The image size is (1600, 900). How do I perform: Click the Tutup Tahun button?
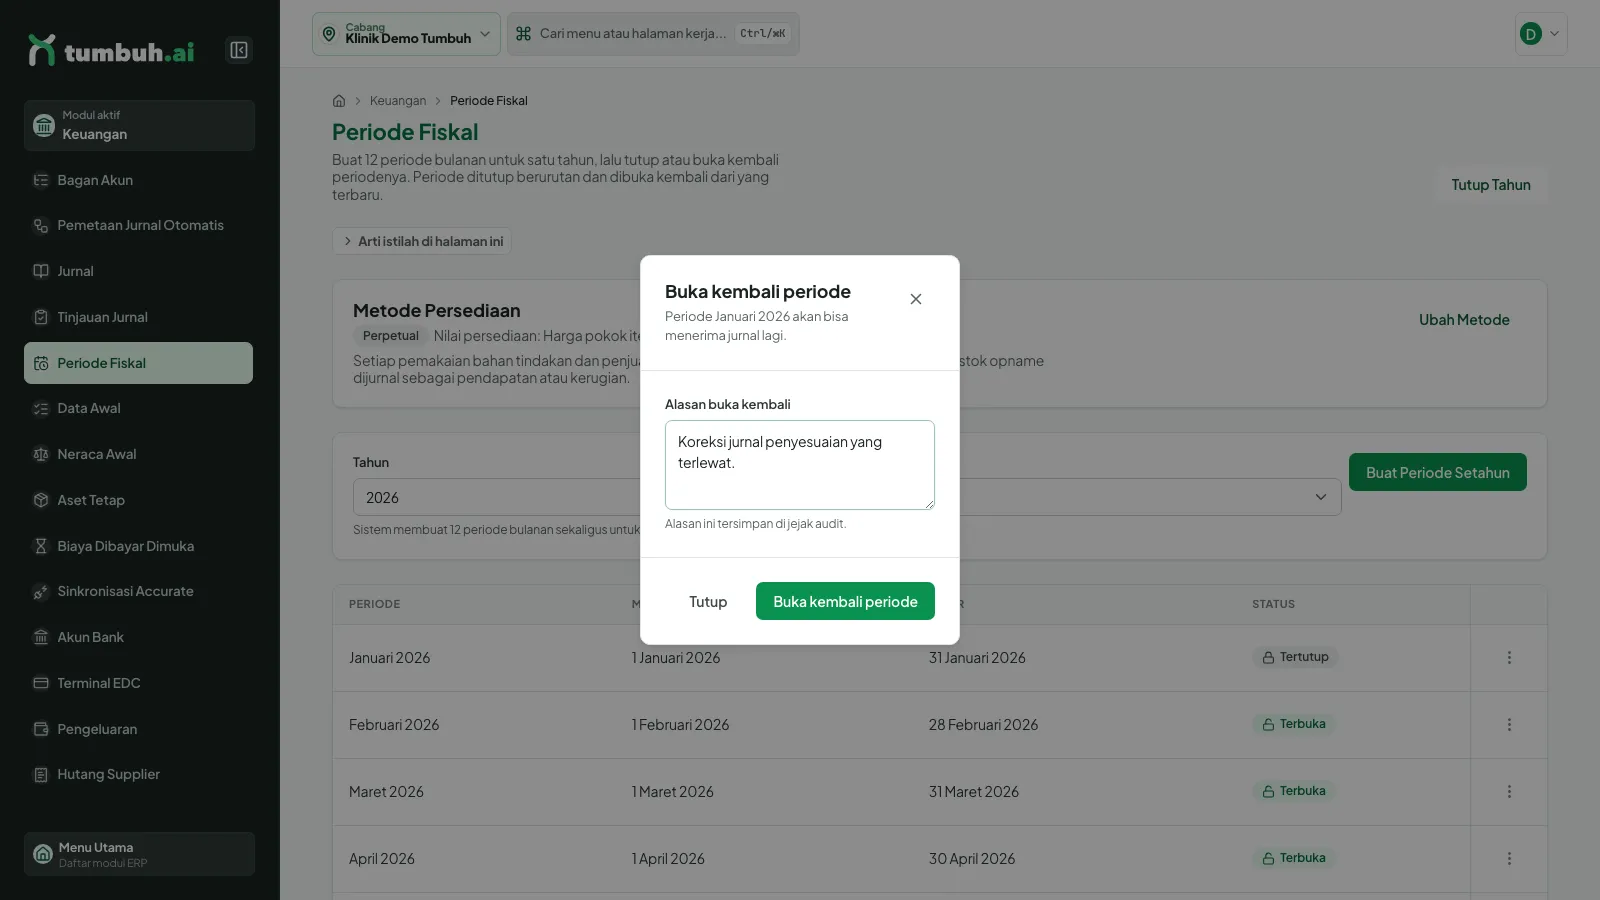click(1491, 185)
